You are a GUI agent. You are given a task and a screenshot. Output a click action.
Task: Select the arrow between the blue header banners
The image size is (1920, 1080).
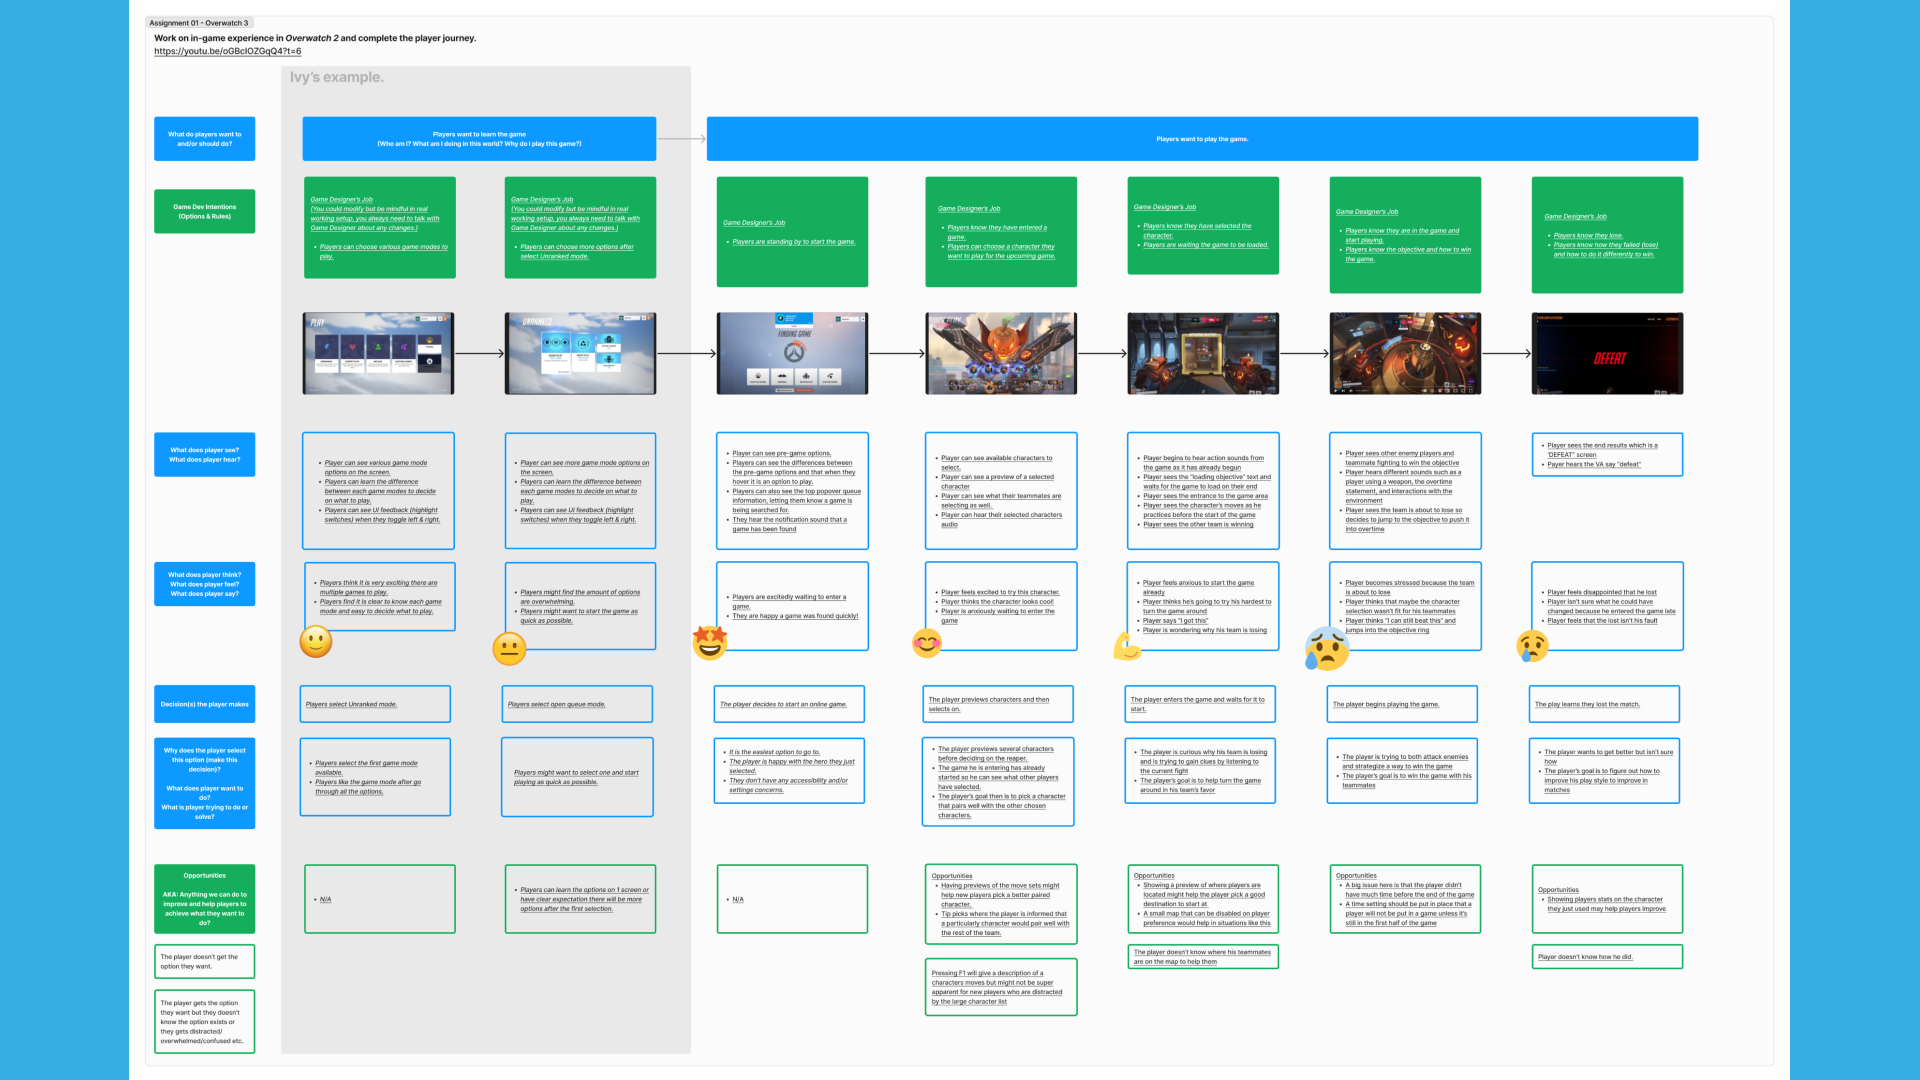pos(681,139)
